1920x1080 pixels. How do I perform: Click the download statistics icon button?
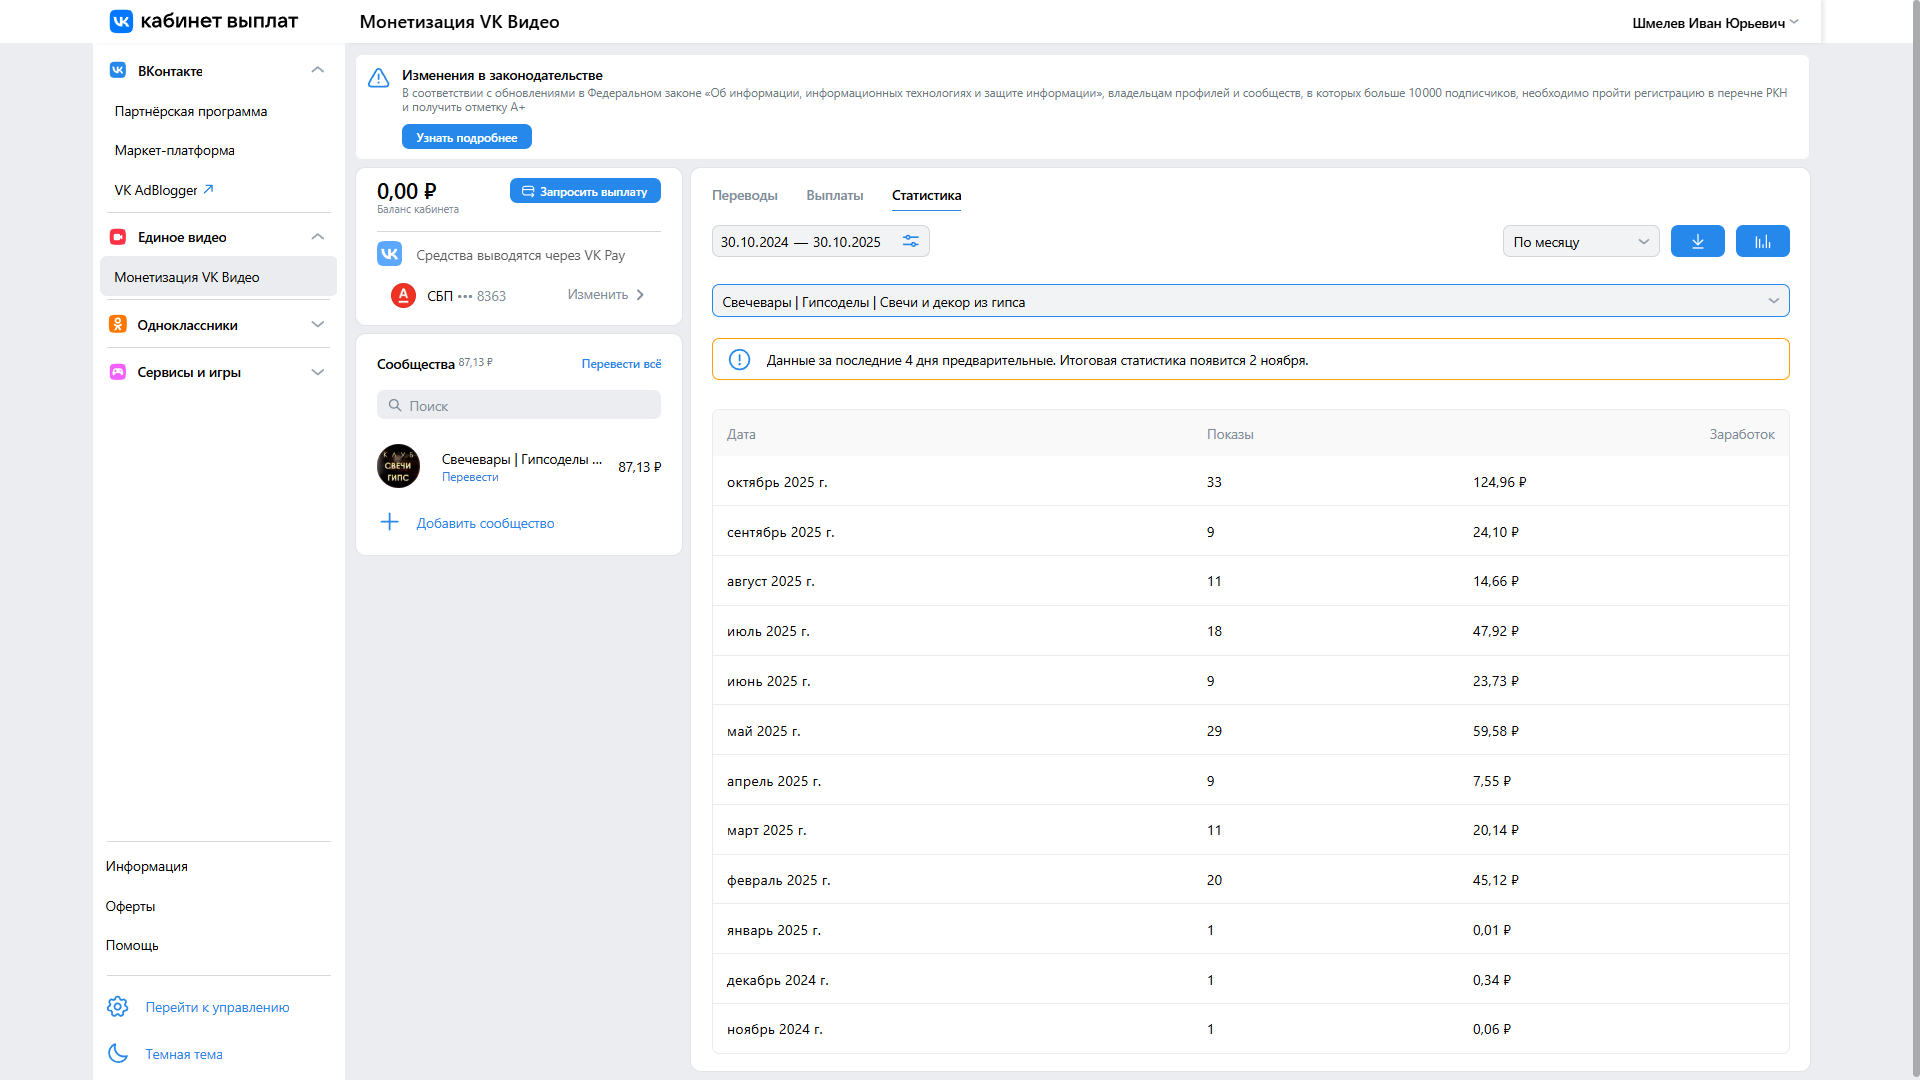click(1697, 241)
